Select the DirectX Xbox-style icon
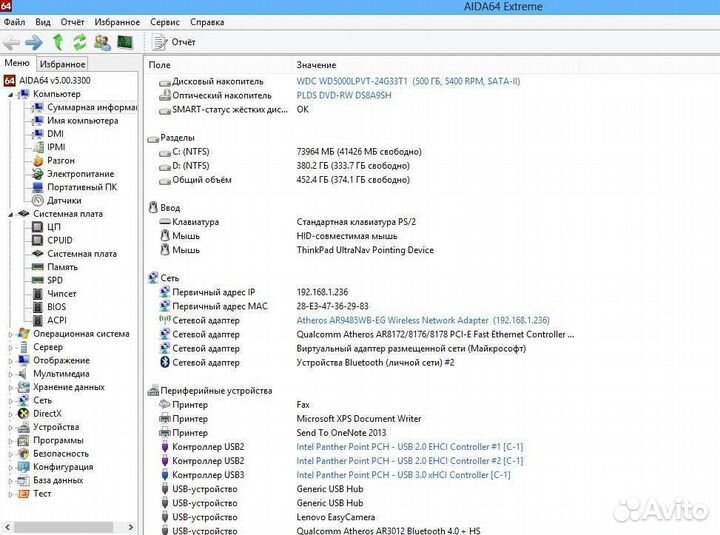The width and height of the screenshot is (720, 535). point(23,414)
